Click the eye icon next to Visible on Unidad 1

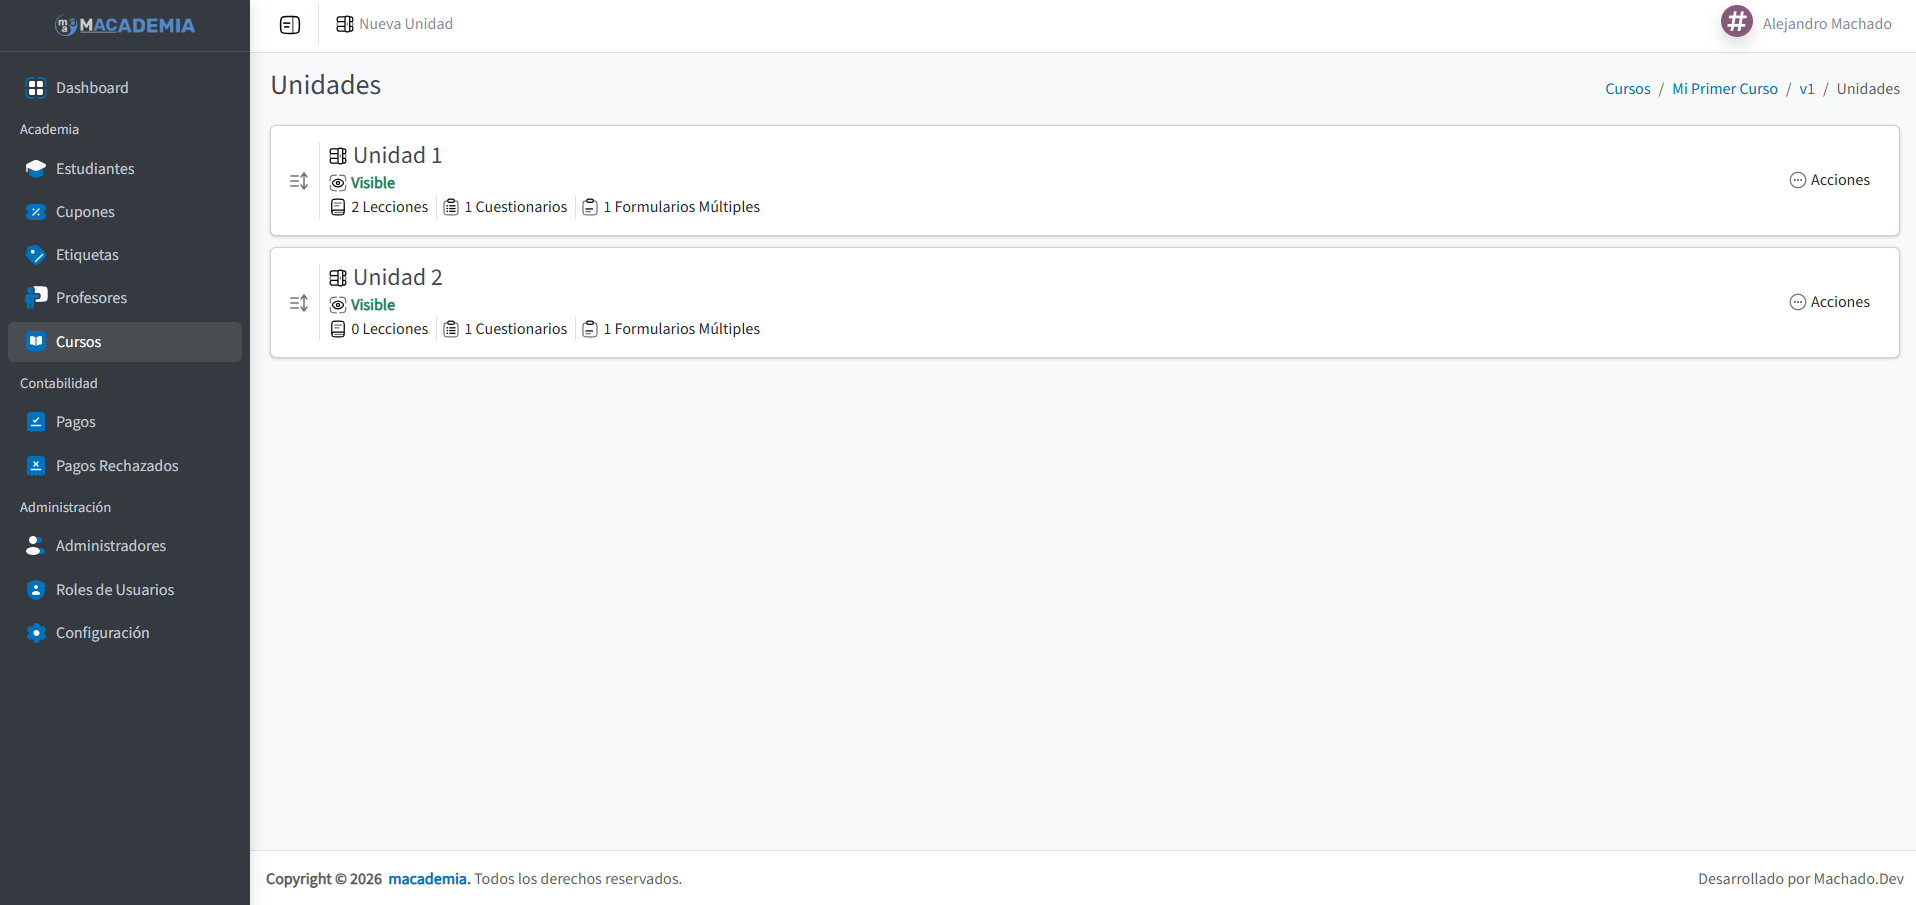coord(338,182)
